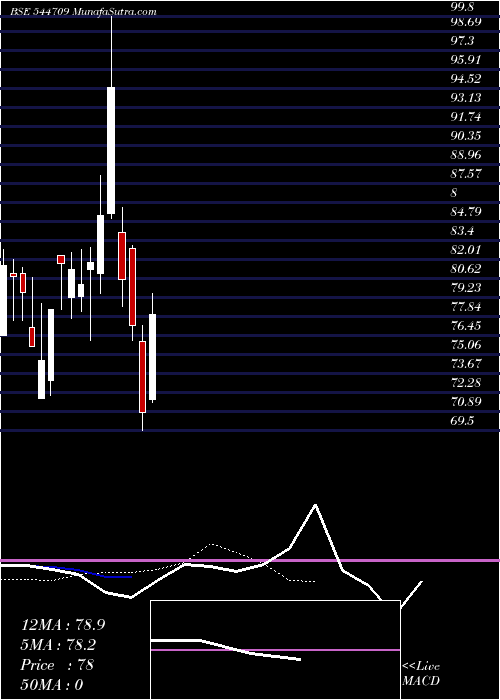Click the tallest white candlestick body

pos(111,150)
